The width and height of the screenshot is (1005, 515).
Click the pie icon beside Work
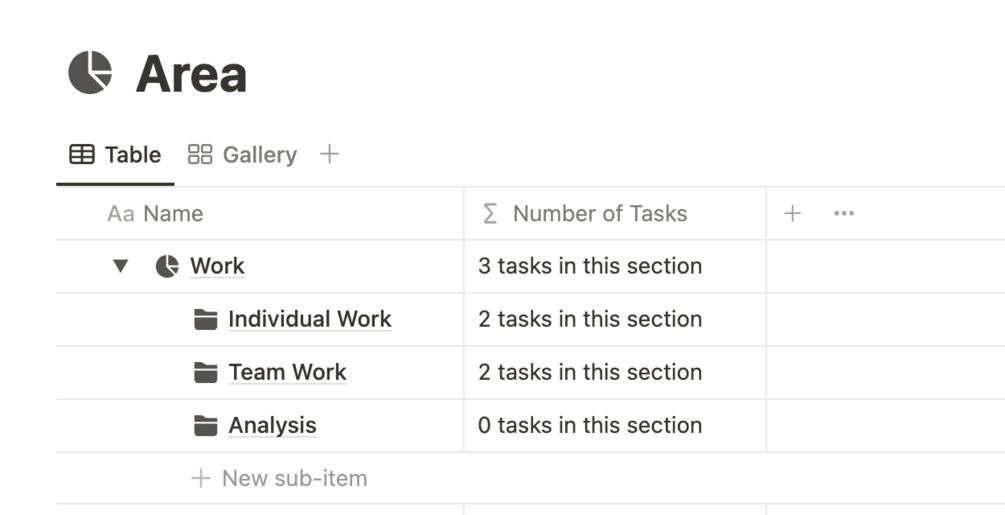167,266
